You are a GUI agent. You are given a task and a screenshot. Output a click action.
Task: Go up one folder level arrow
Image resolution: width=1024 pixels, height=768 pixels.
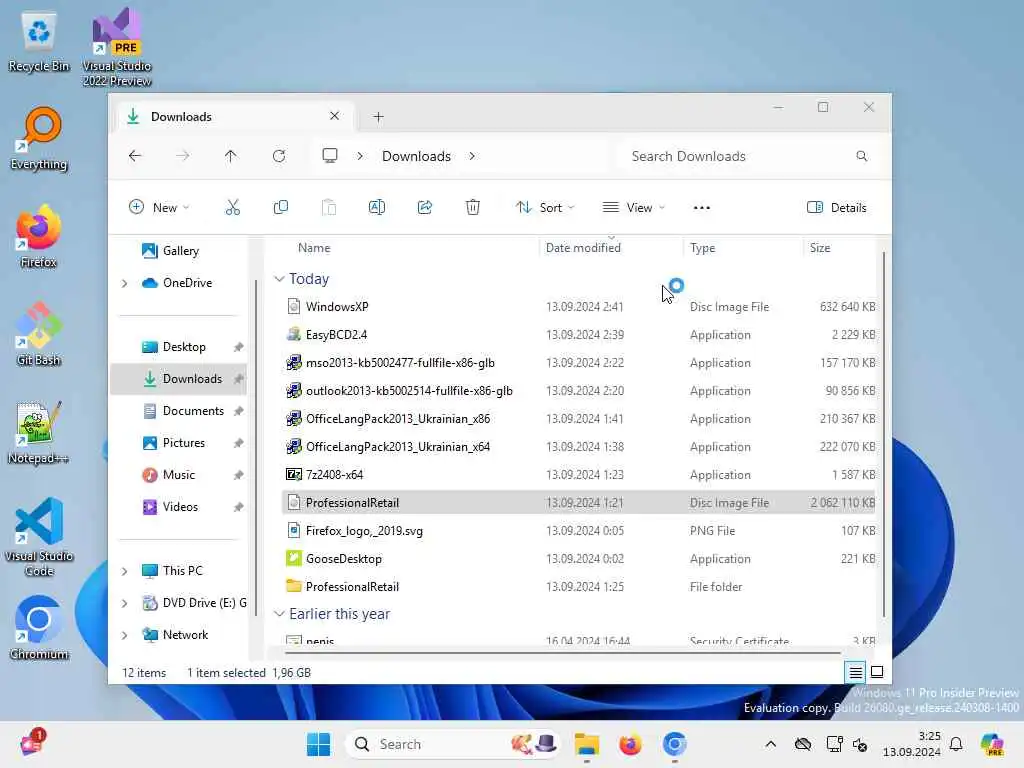(x=231, y=156)
